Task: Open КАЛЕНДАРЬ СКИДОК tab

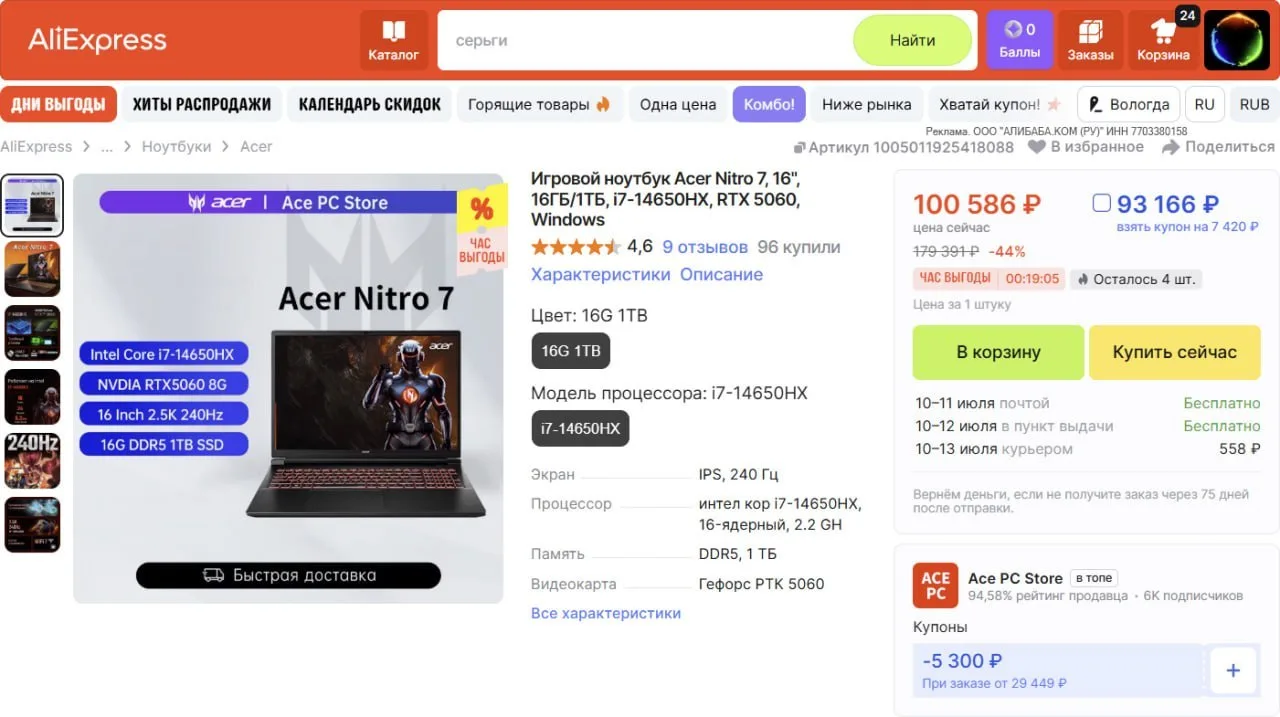Action: pyautogui.click(x=370, y=104)
